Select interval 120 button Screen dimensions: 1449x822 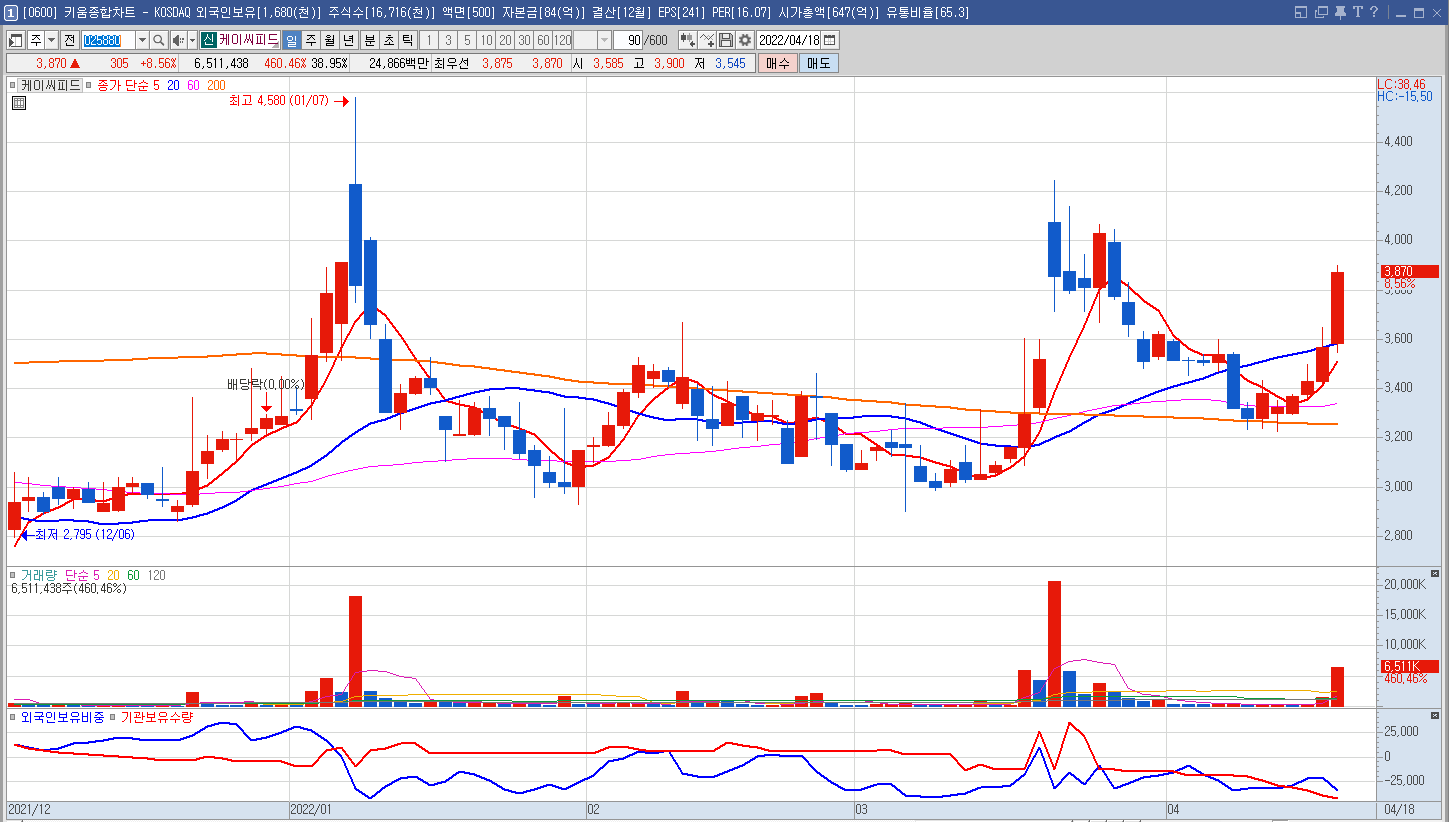[x=562, y=40]
